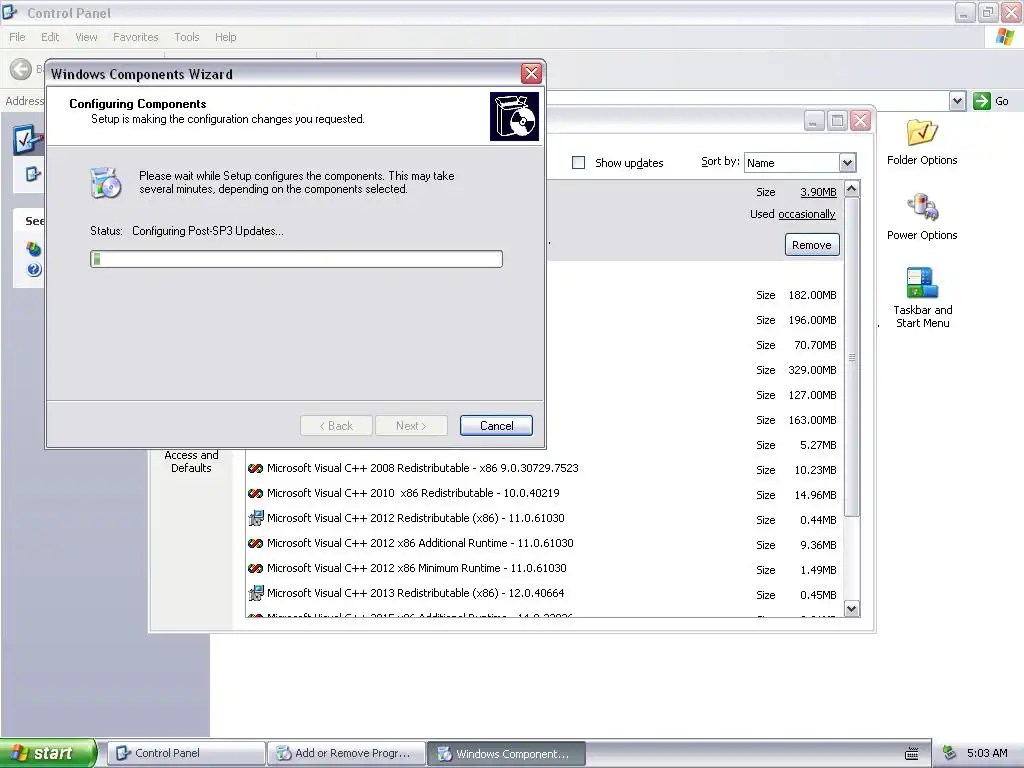Click the safely remove hardware tray icon
The height and width of the screenshot is (768, 1024).
[x=950, y=753]
